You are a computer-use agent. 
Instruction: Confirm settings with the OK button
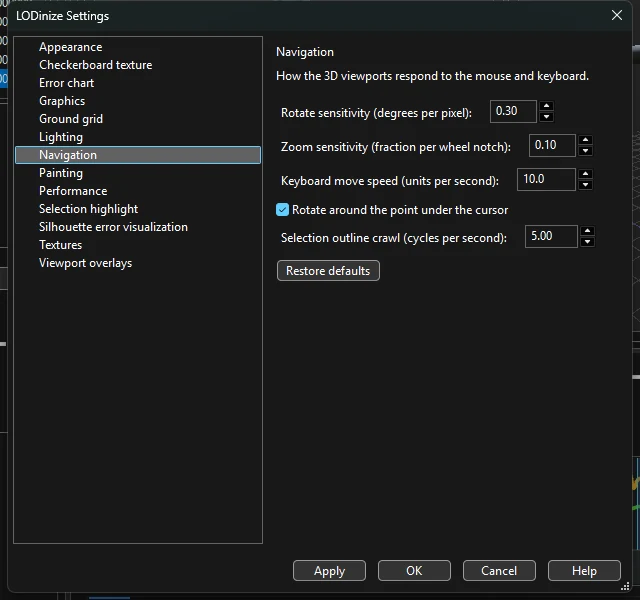tap(414, 570)
